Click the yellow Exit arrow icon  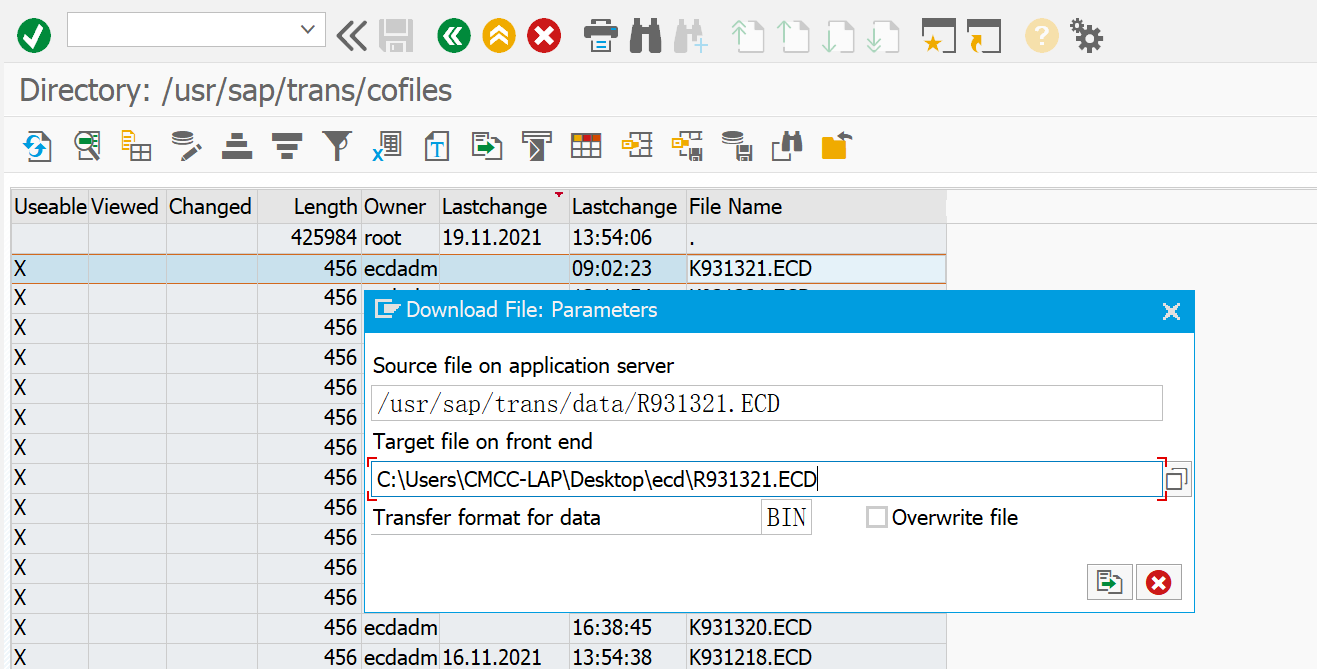pyautogui.click(x=499, y=37)
